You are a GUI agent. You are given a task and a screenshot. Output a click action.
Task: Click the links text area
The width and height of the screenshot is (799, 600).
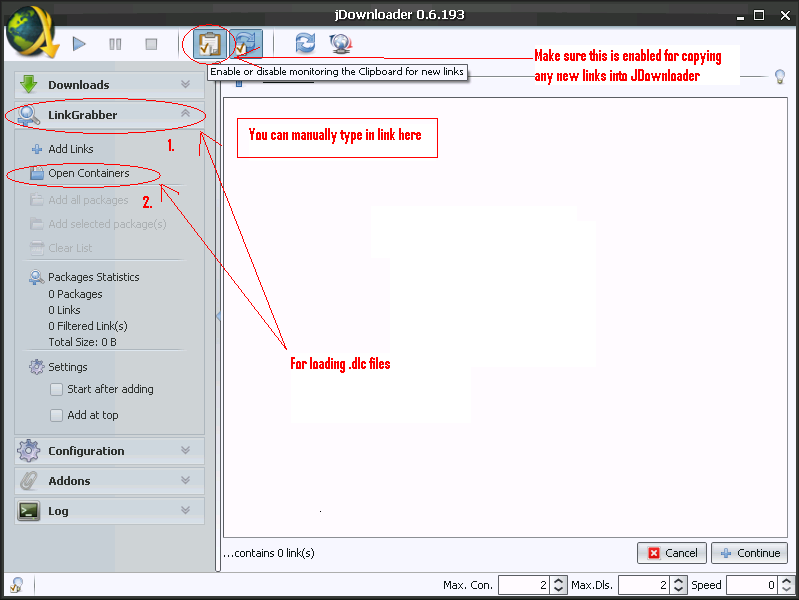505,317
